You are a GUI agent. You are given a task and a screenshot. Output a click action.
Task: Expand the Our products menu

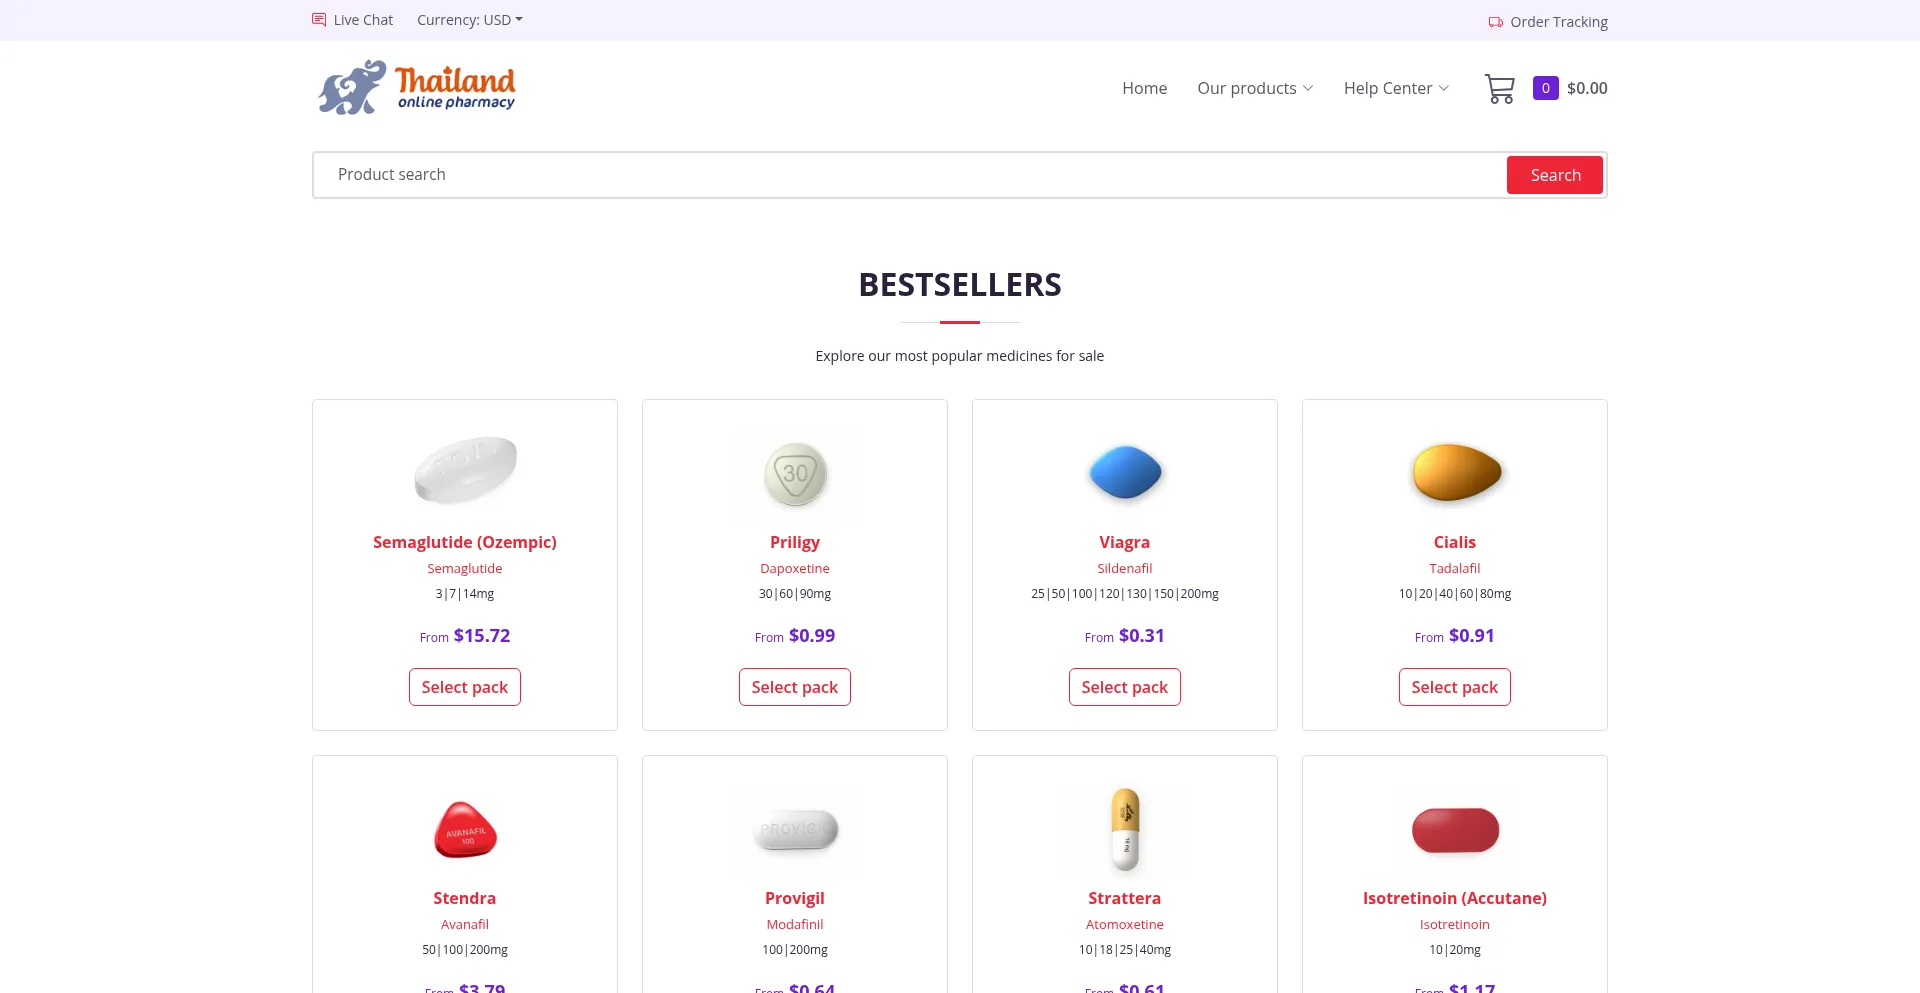pyautogui.click(x=1255, y=88)
